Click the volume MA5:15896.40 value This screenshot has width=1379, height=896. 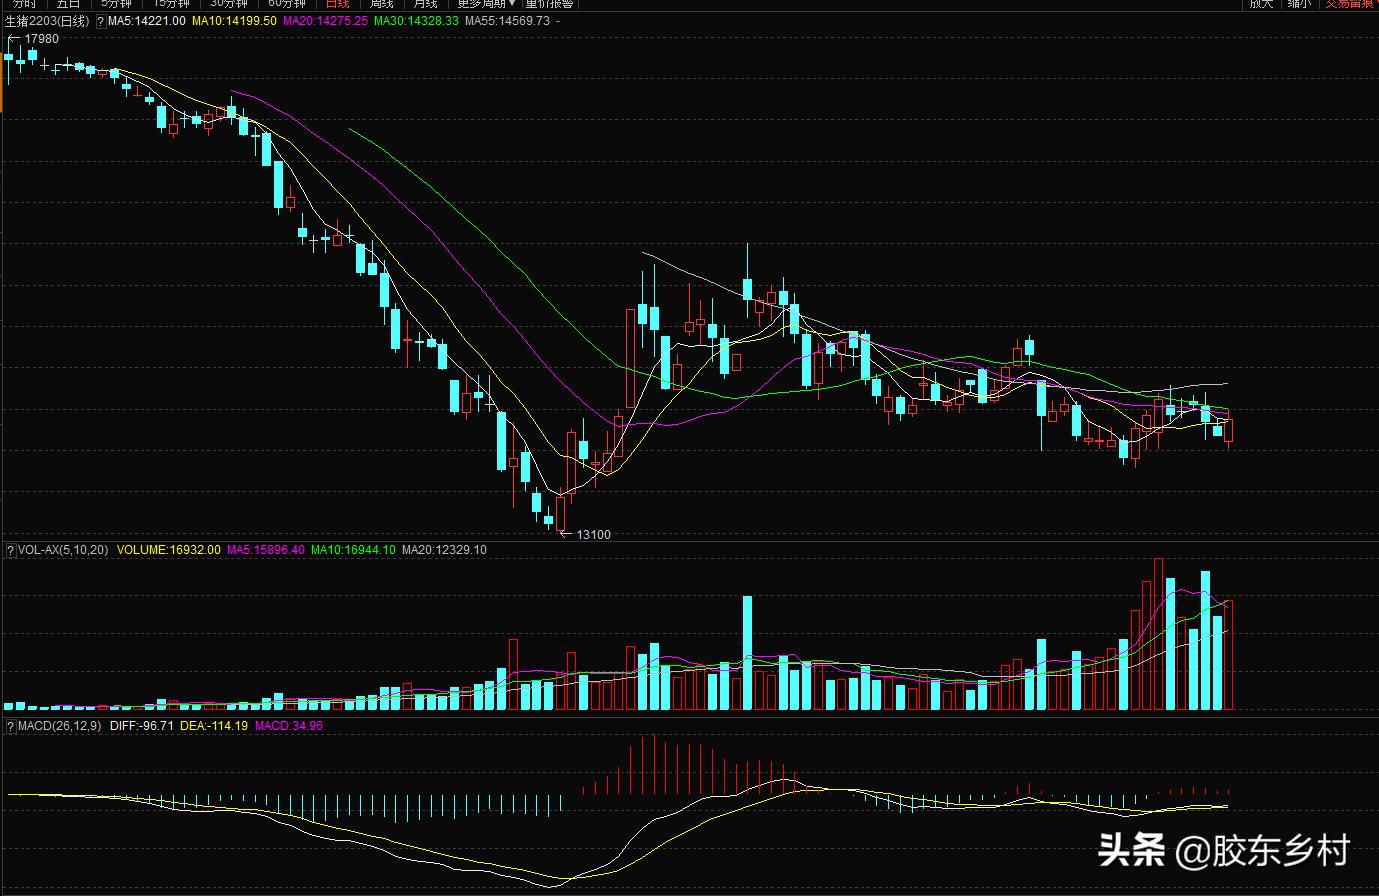266,550
